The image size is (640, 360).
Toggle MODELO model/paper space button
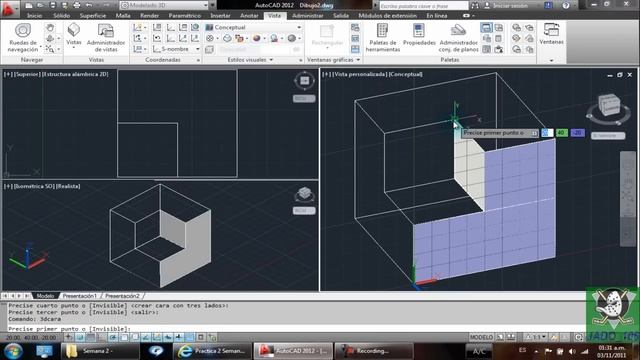481,337
